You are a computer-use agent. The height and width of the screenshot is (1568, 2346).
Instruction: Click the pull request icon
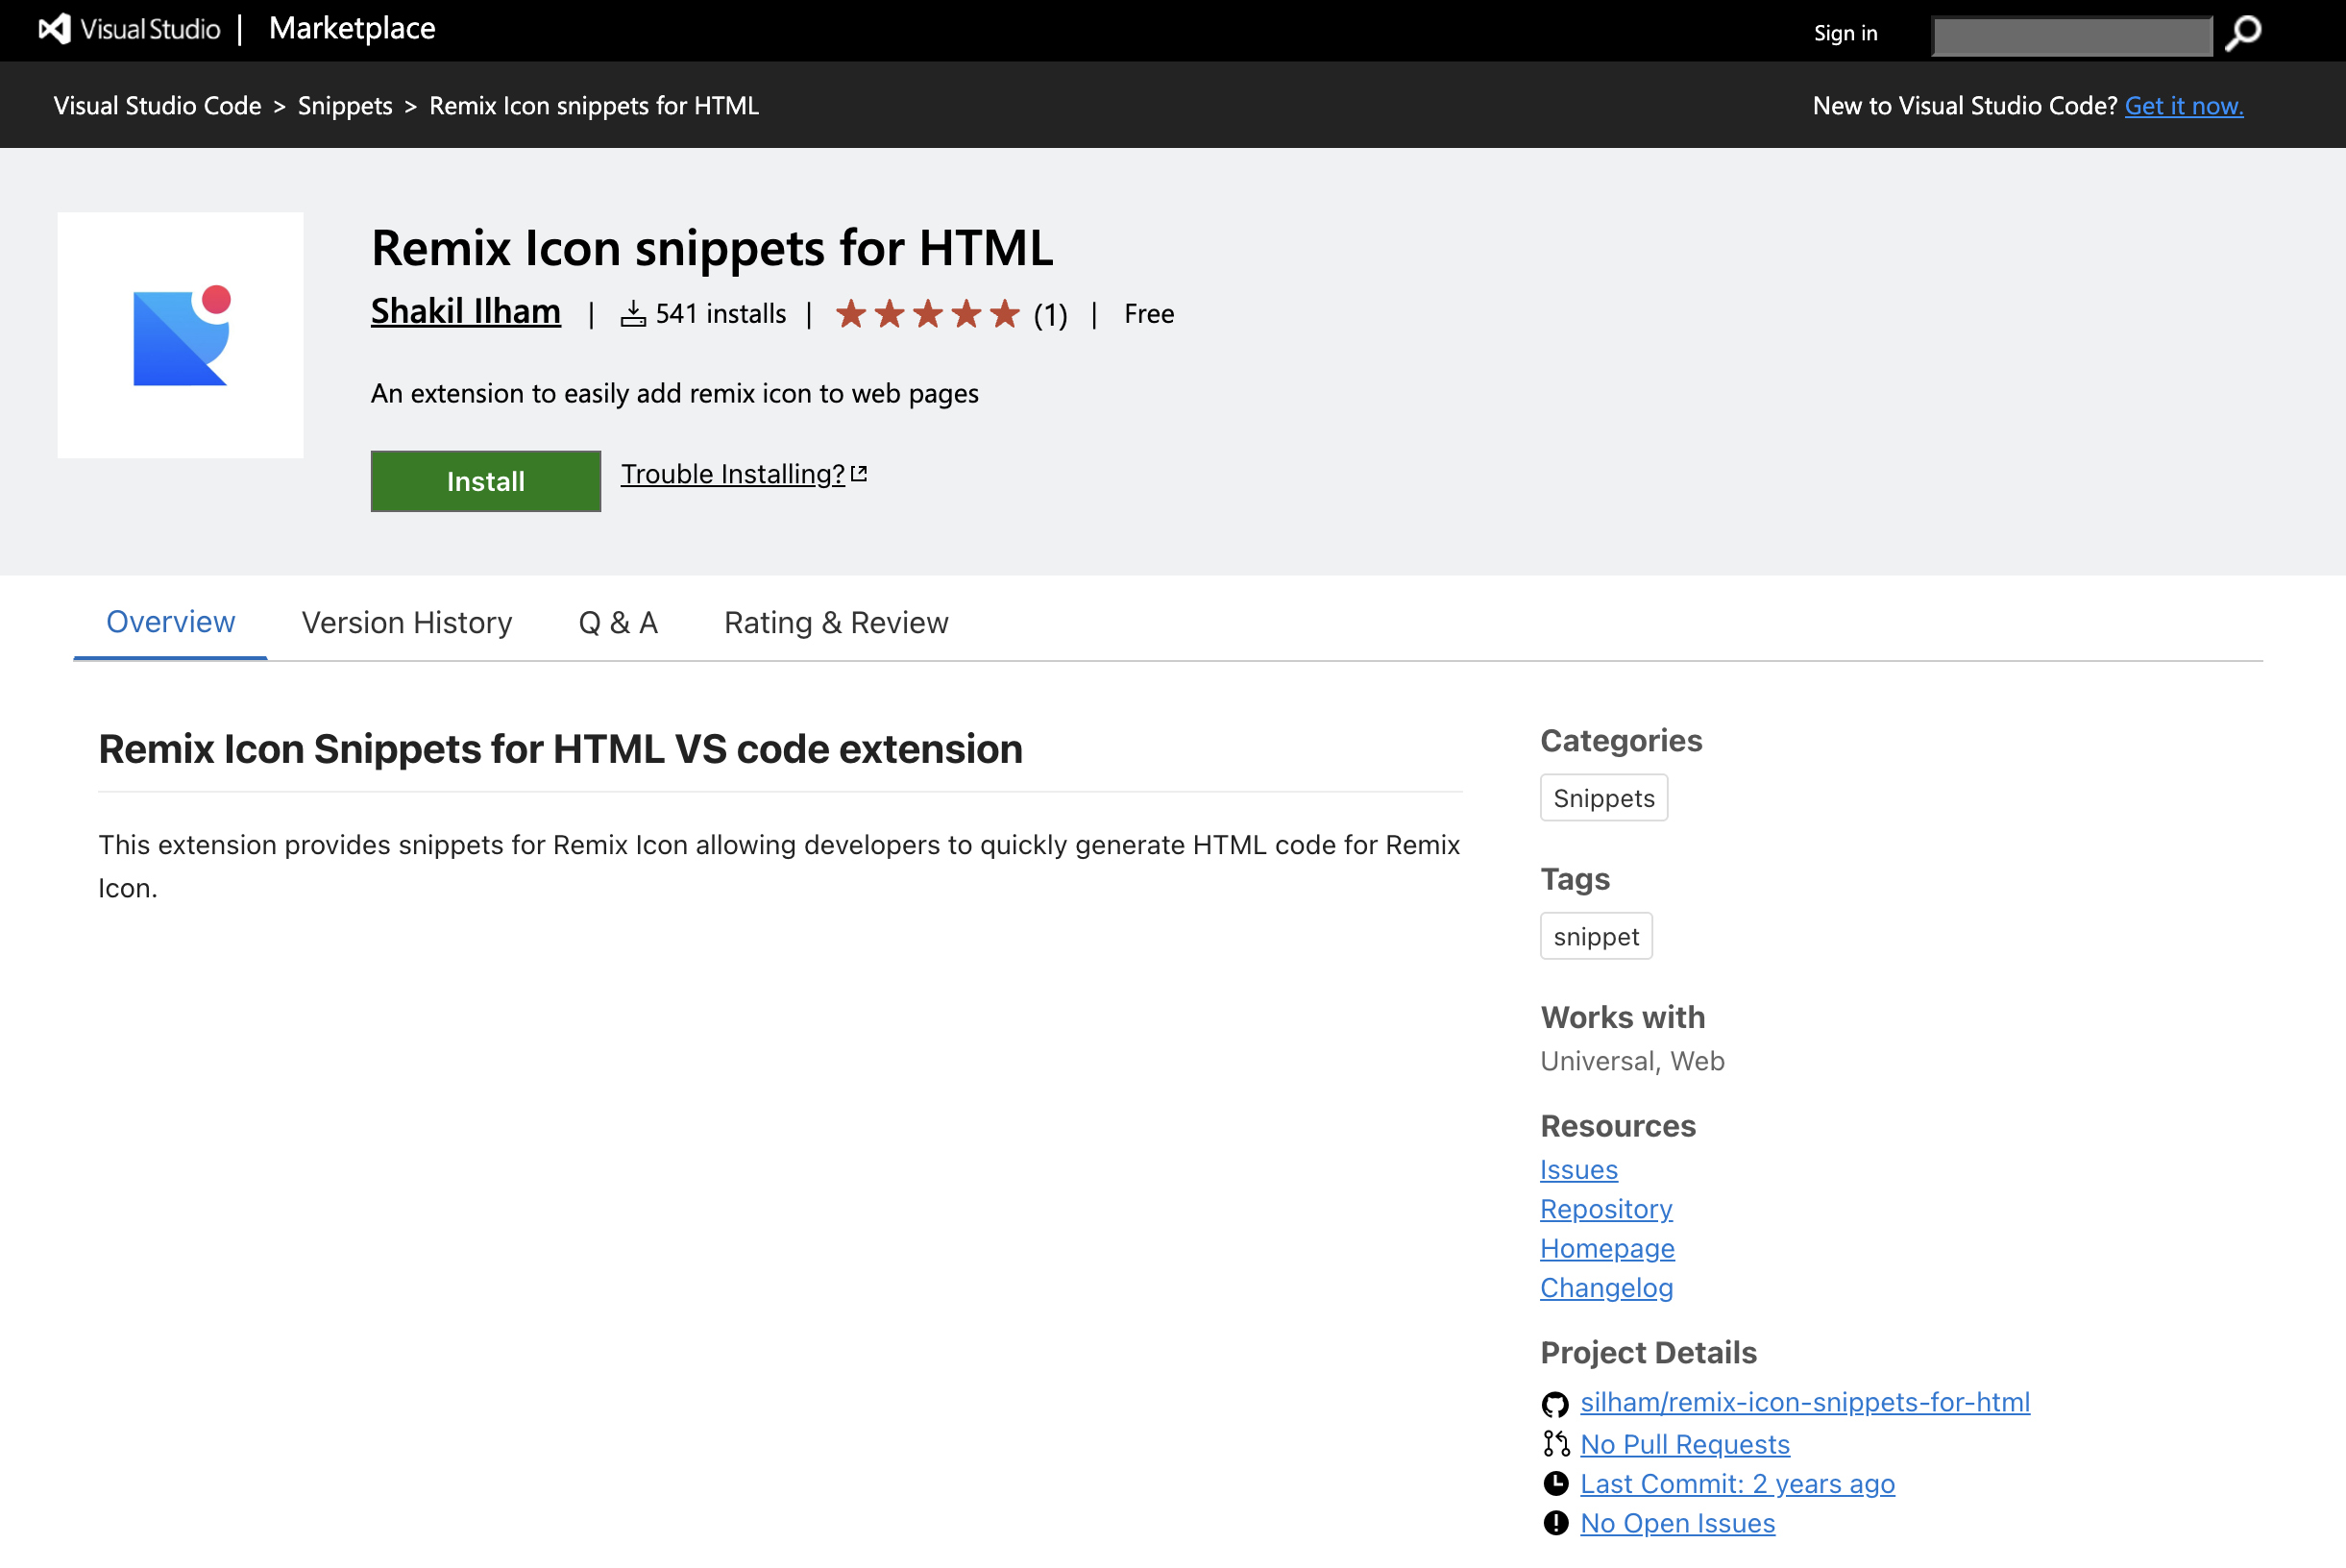tap(1555, 1444)
